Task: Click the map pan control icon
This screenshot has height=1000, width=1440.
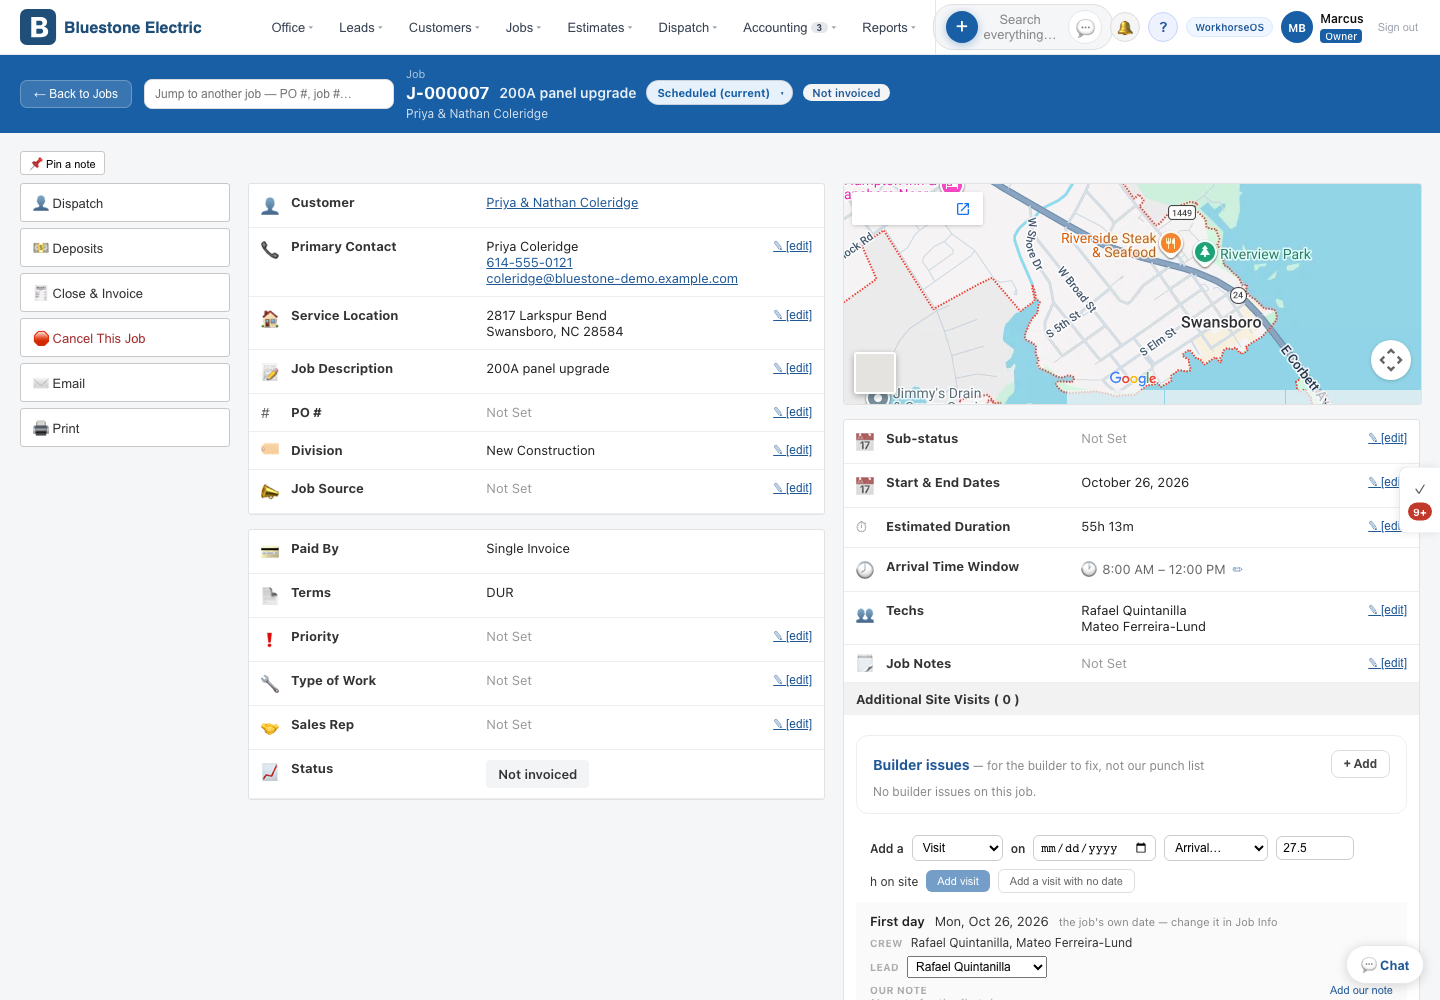Action: point(1390,360)
